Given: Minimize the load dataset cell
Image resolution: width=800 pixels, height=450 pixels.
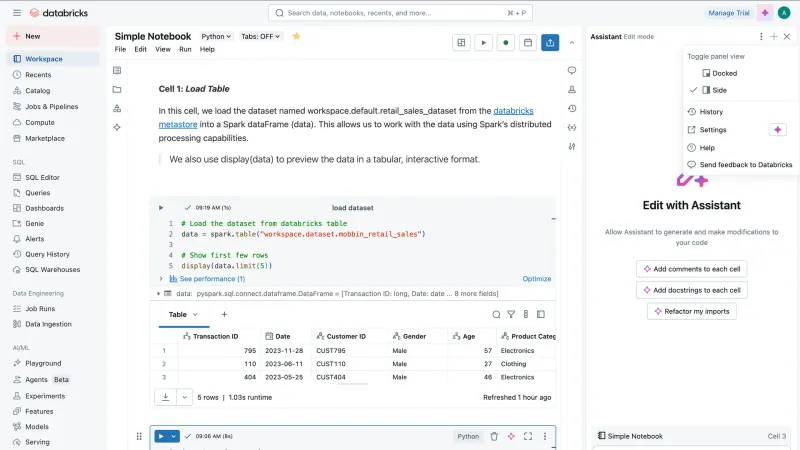Looking at the screenshot, I should 553,219.
